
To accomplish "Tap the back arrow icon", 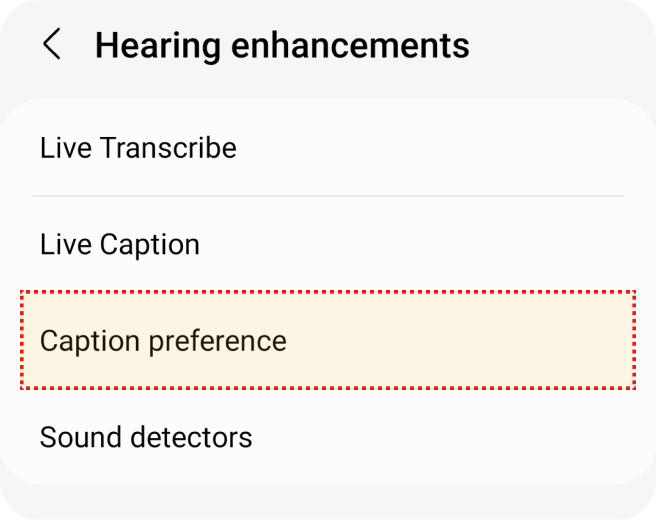I will [x=52, y=45].
